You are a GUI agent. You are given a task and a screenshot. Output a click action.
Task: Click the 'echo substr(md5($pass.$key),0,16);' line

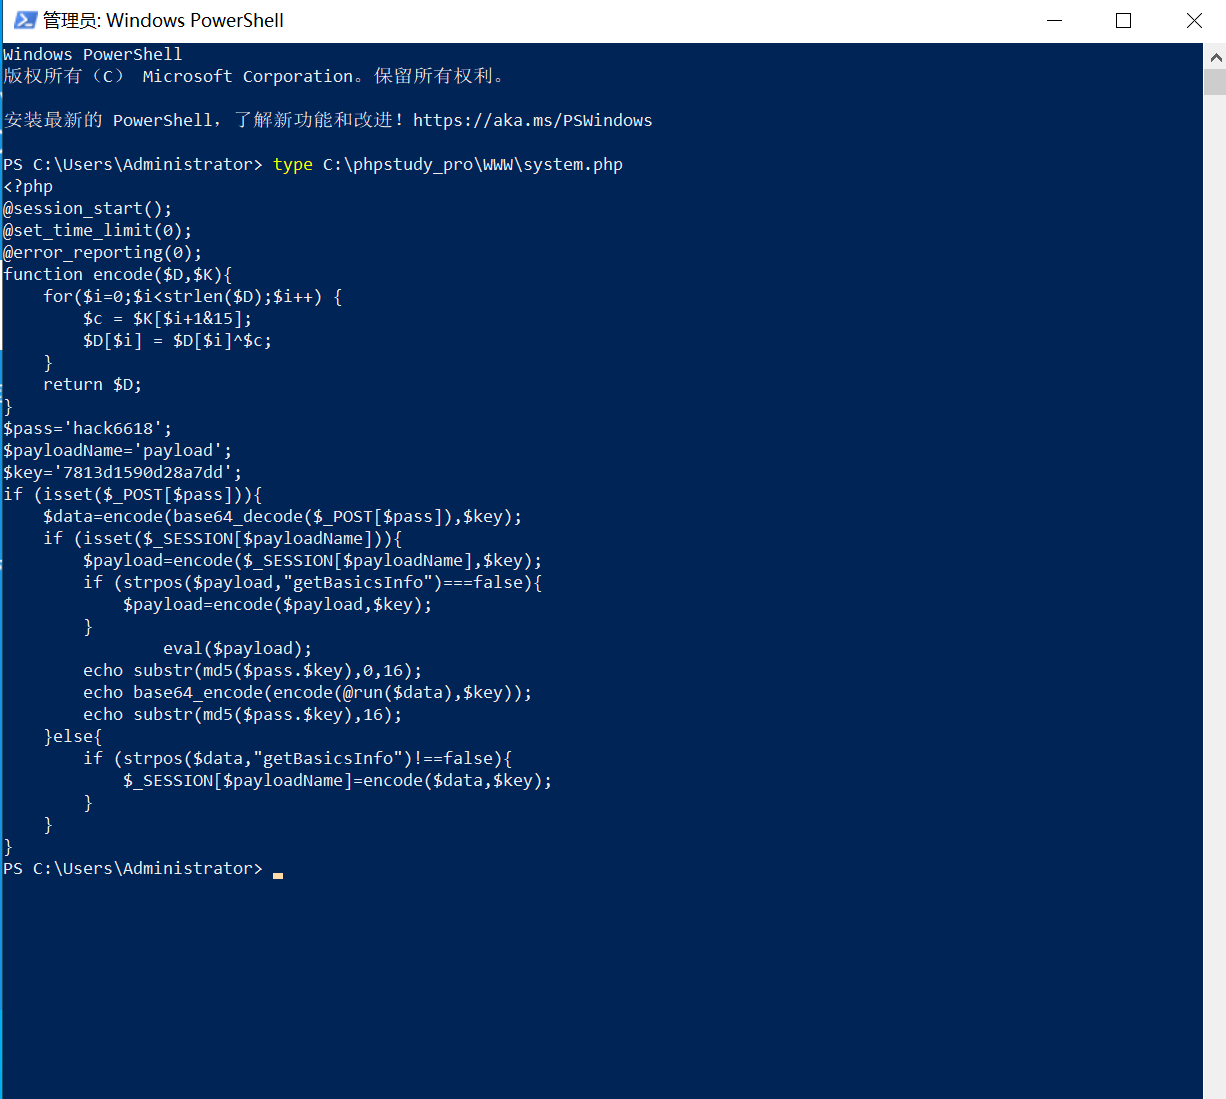[253, 670]
